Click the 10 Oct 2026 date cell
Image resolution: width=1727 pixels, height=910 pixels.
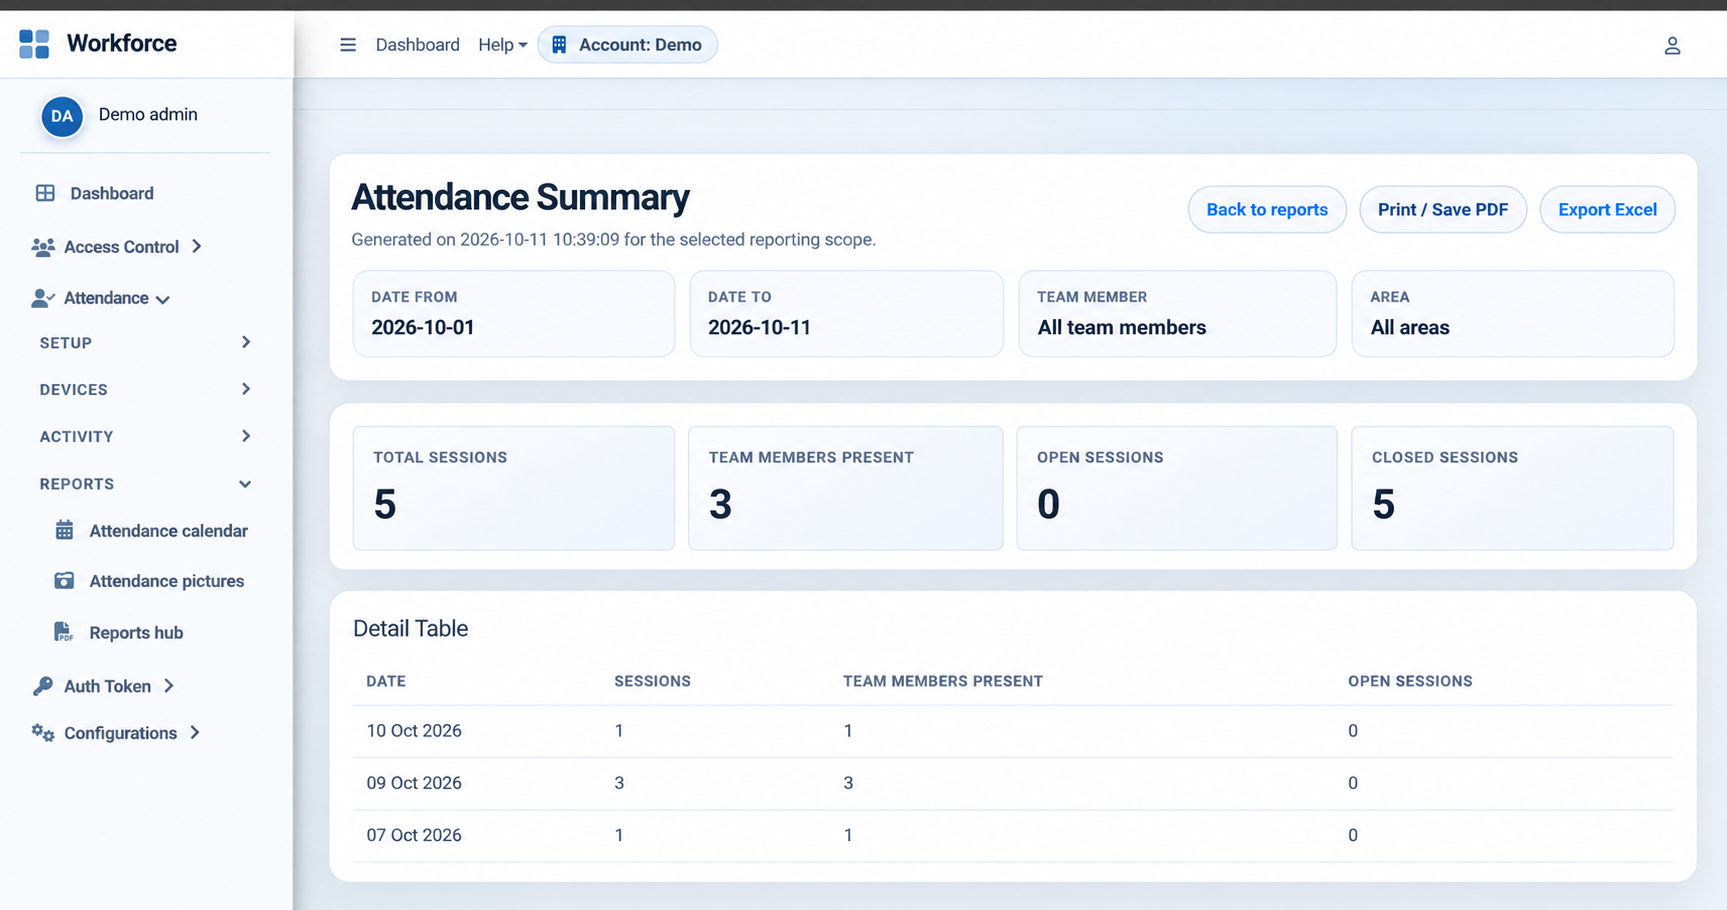414,731
